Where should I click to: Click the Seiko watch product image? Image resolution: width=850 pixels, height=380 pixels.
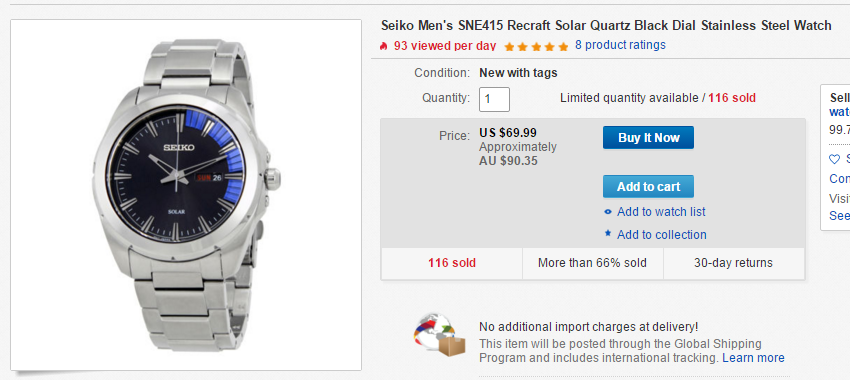(x=186, y=195)
